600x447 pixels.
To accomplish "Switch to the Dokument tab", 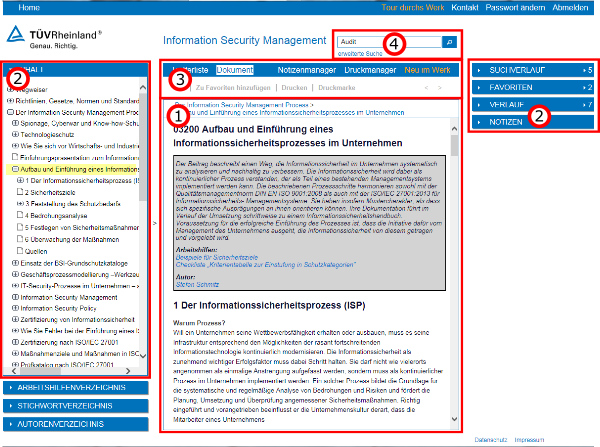I will (235, 70).
